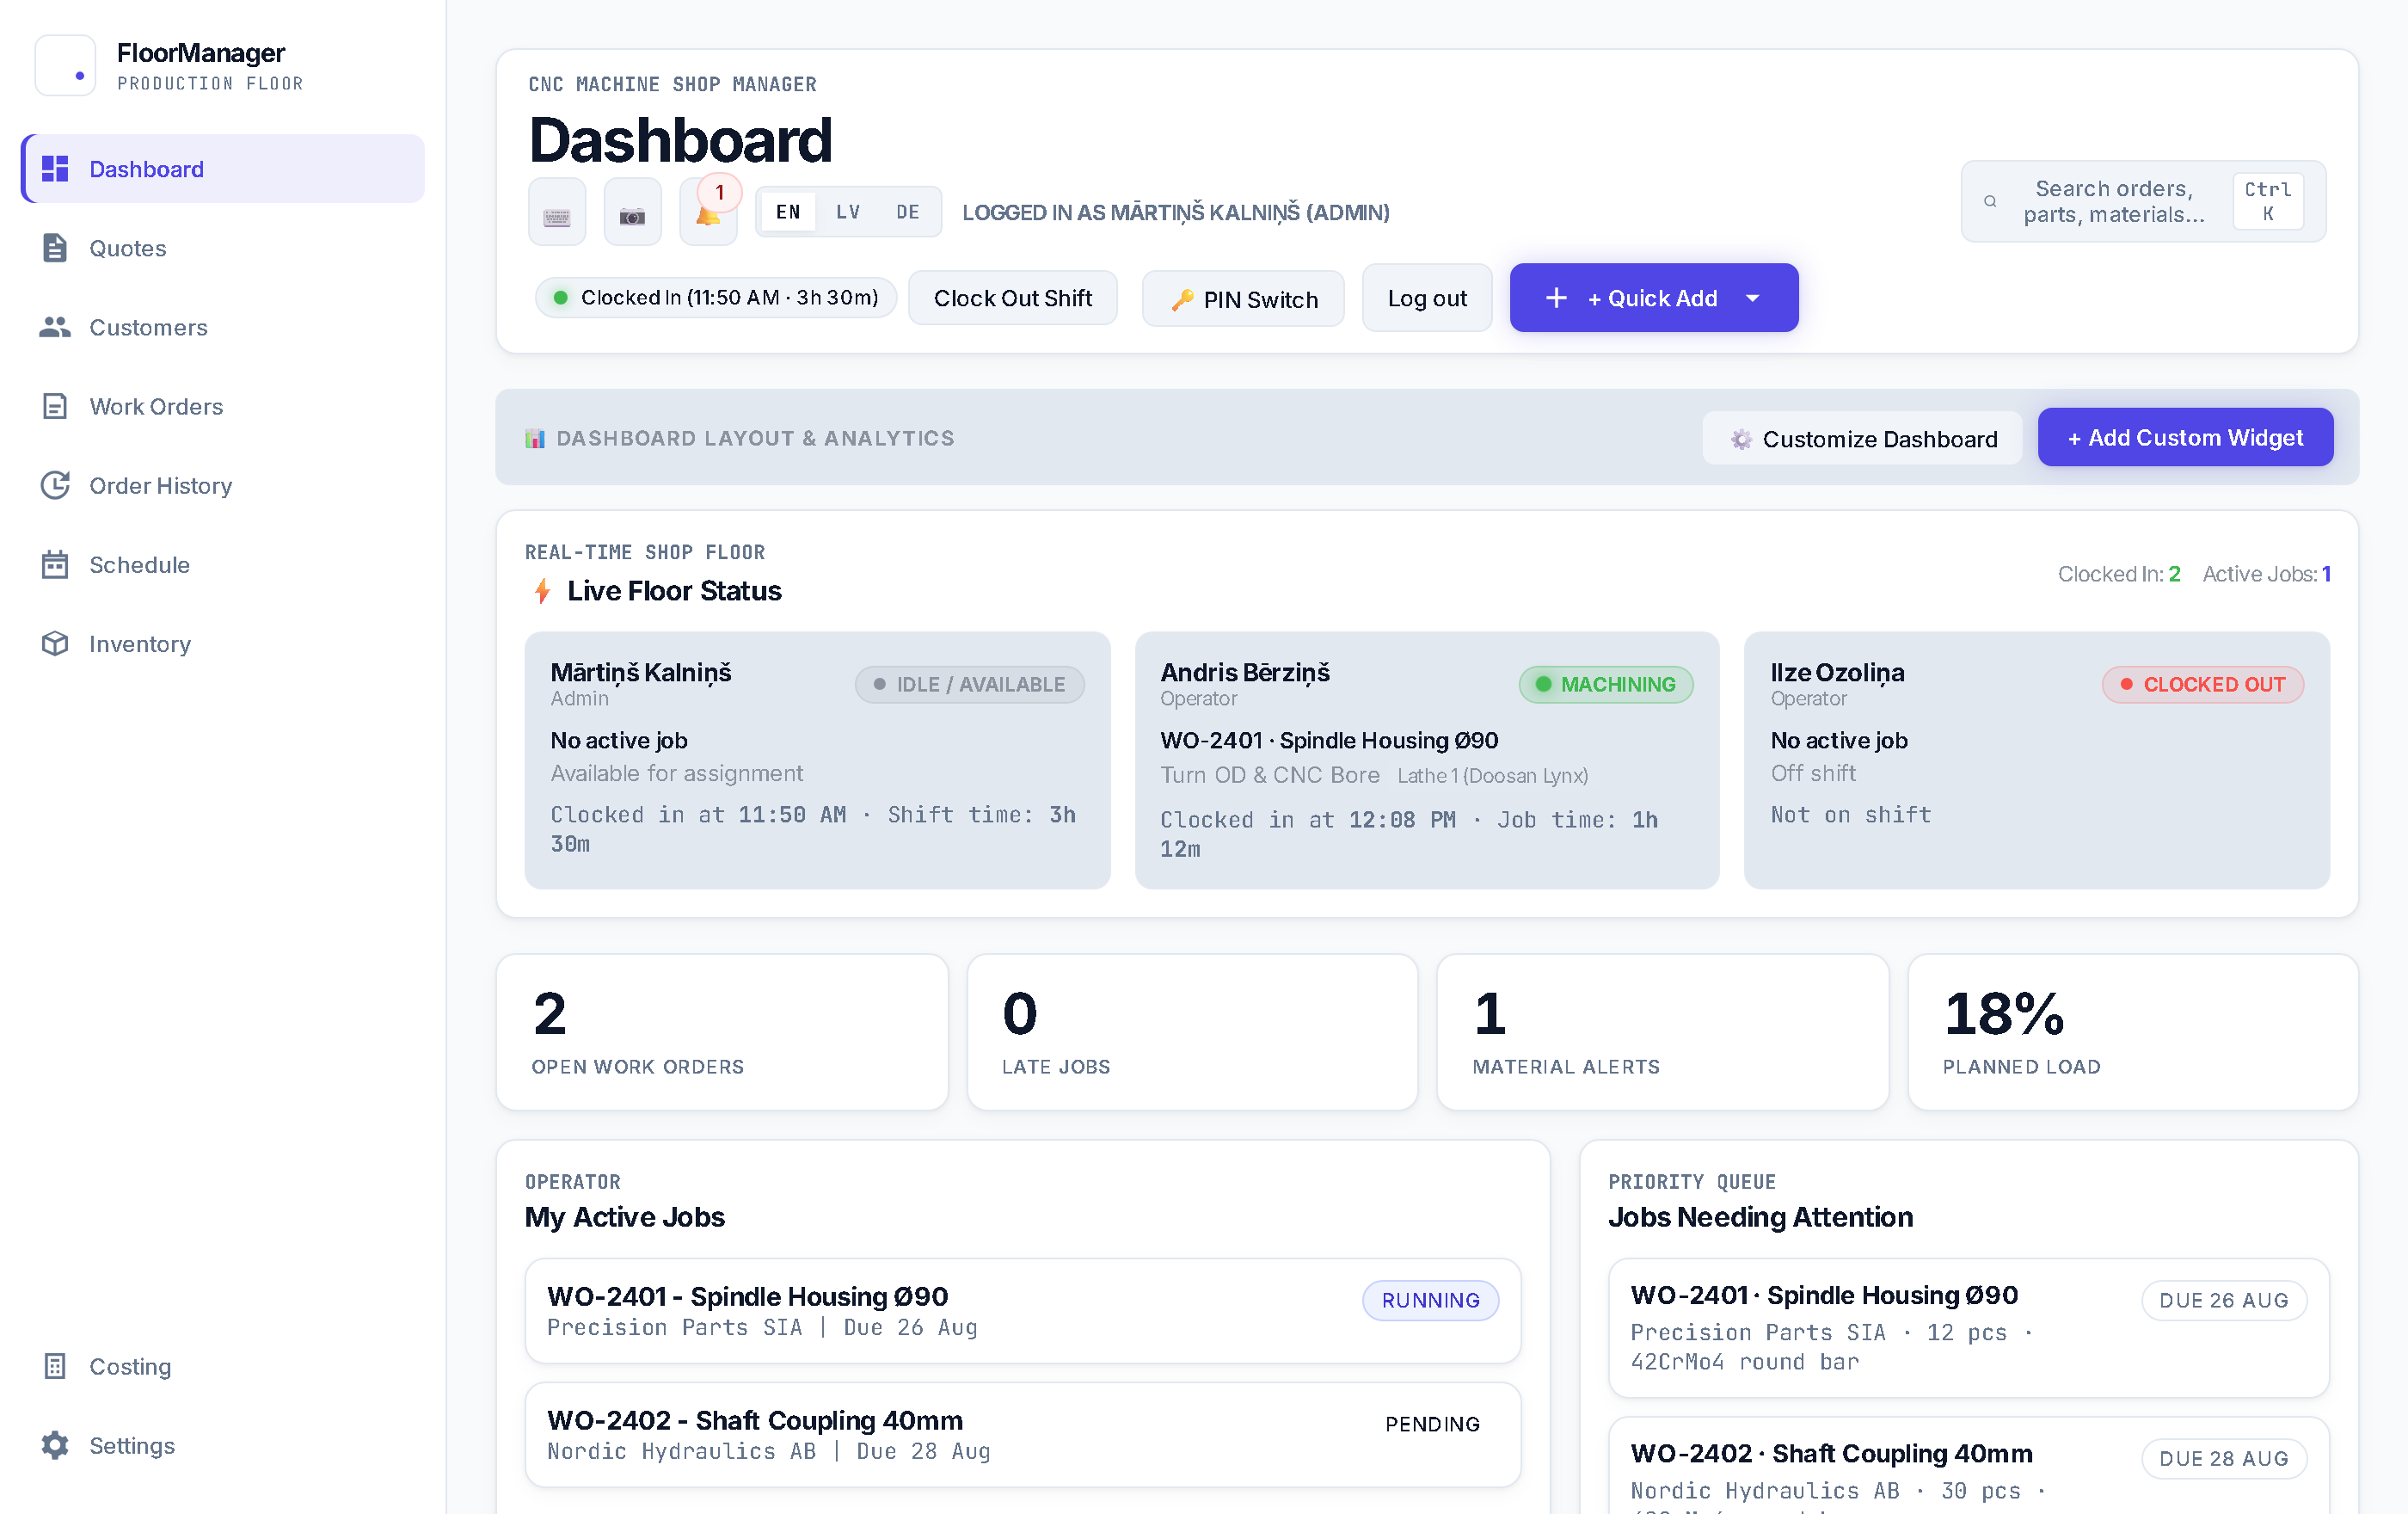This screenshot has height=1514, width=2408.
Task: Navigate to Work Orders
Action: tap(223, 406)
